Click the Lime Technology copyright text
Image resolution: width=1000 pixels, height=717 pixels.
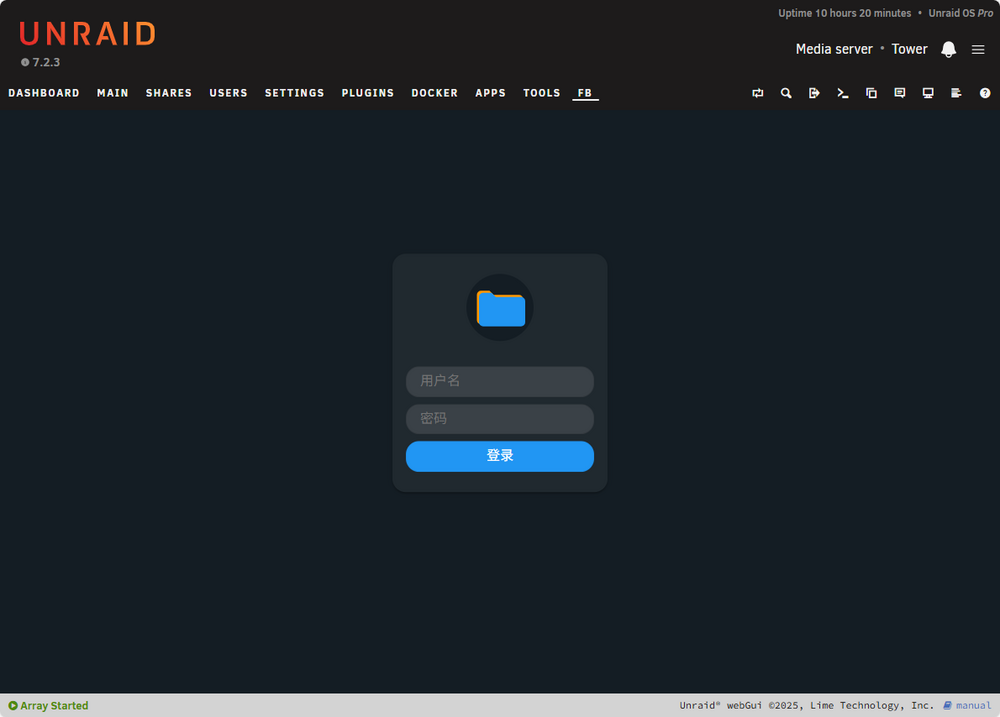(807, 706)
